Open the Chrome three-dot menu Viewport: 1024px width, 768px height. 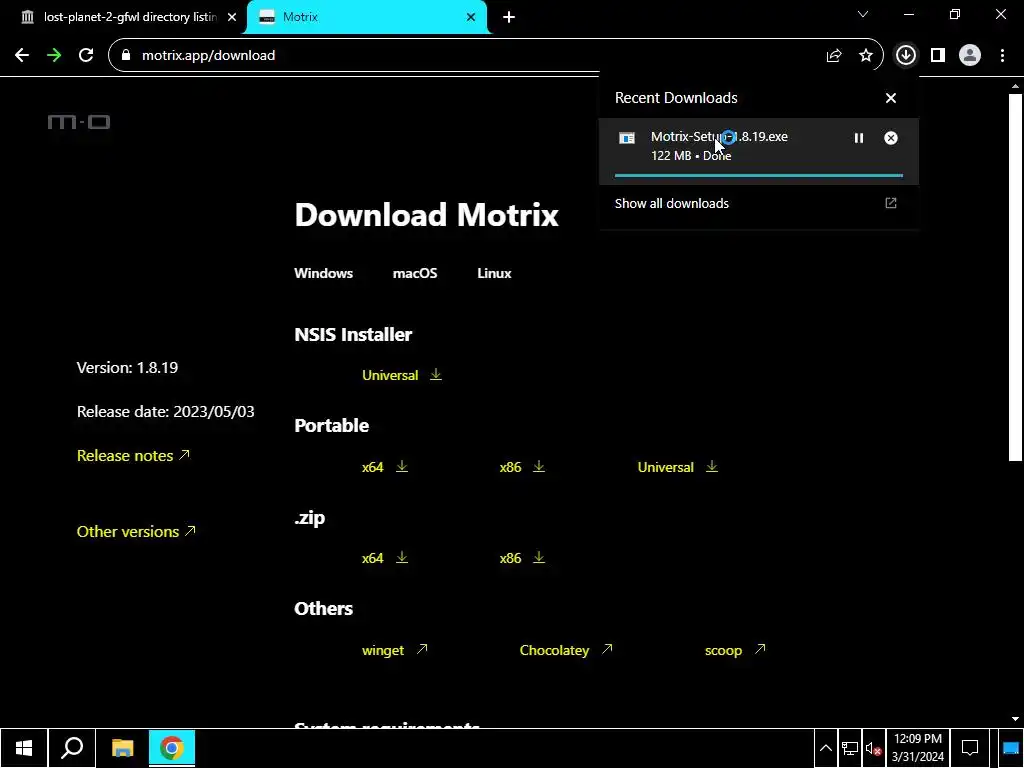(x=1002, y=55)
